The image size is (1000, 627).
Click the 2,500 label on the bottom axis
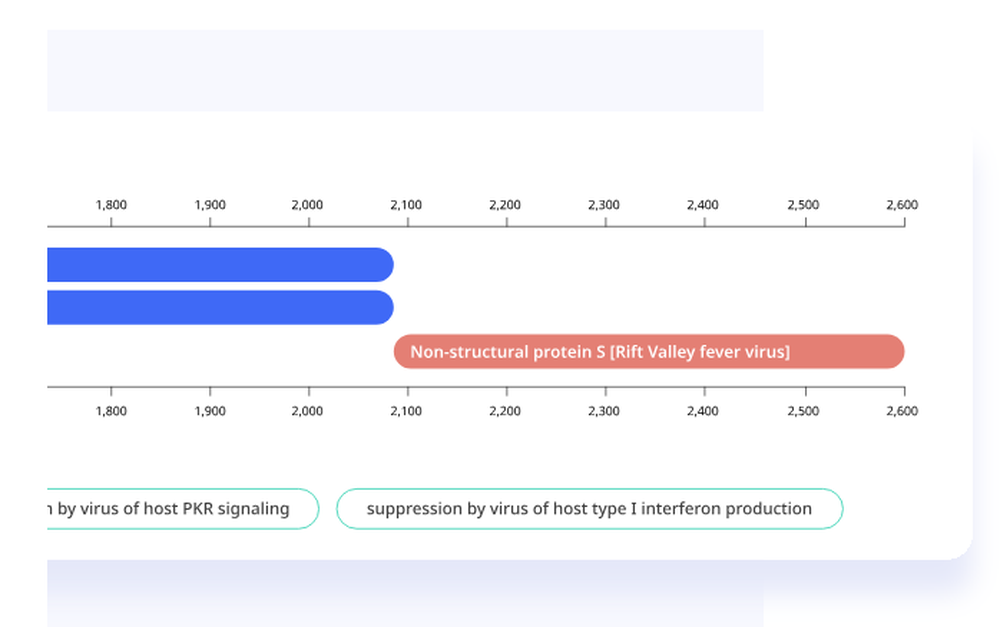pos(803,411)
